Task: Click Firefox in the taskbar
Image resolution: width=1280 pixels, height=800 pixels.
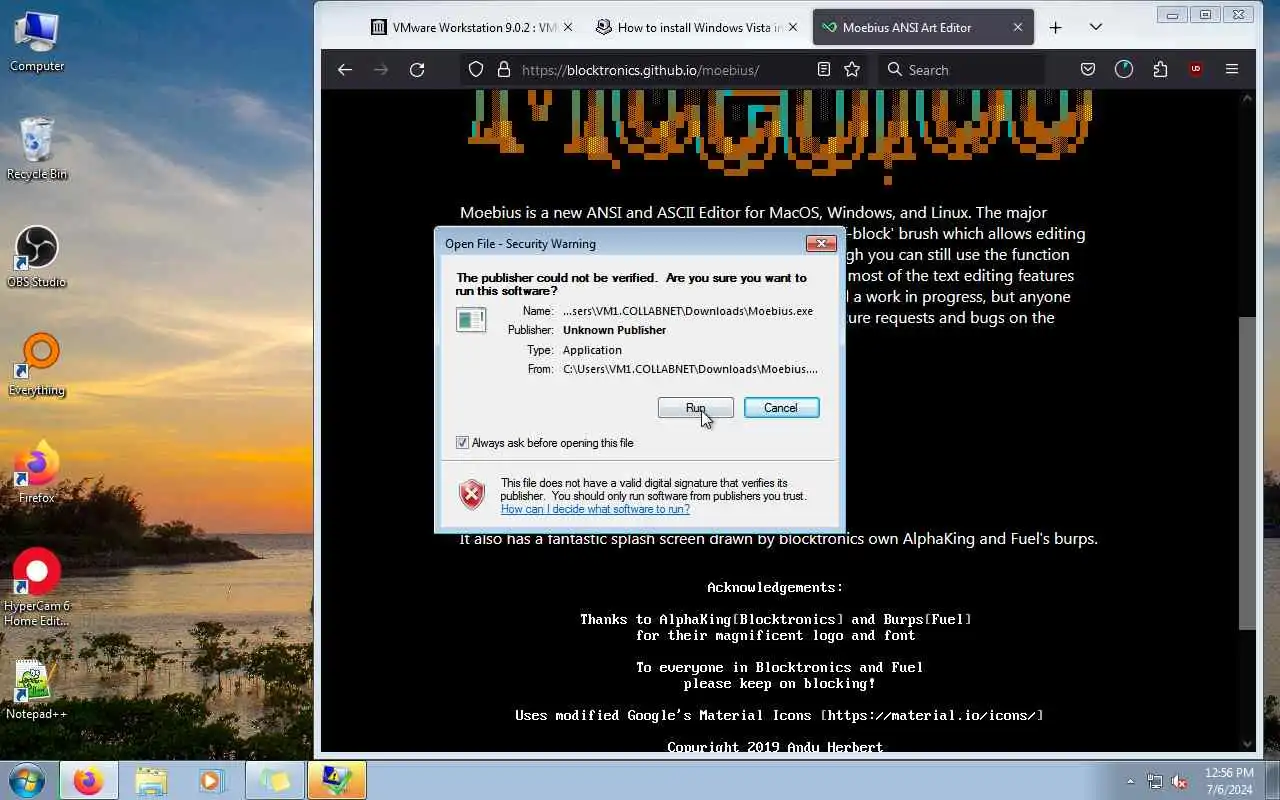Action: [x=88, y=781]
